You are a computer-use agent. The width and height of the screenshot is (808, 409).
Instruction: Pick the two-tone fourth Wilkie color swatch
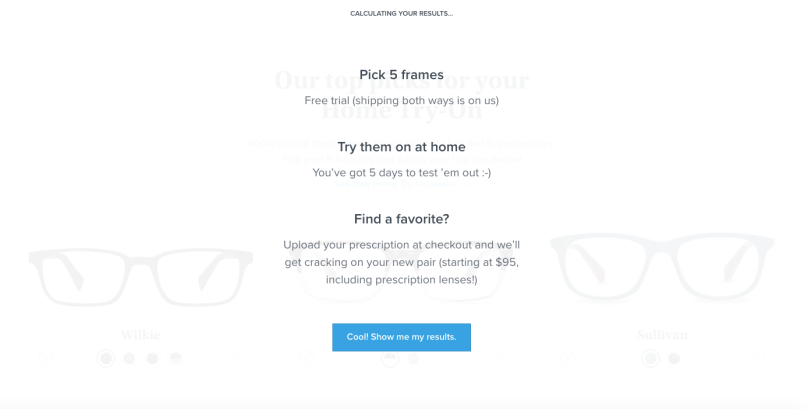point(175,358)
